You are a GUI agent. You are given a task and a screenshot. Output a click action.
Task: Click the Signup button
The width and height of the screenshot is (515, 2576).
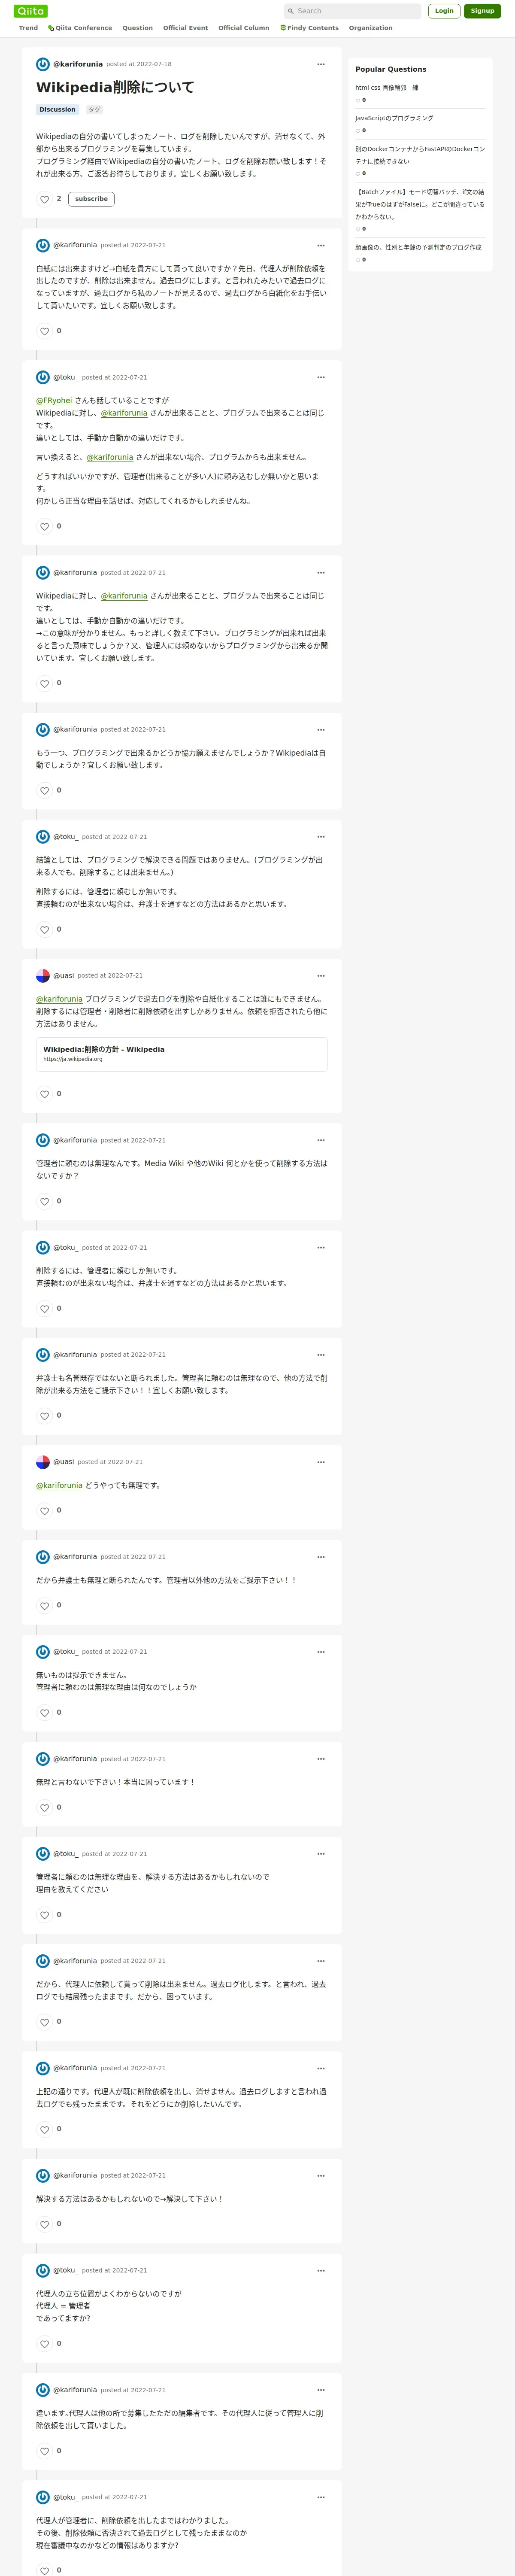pos(482,11)
